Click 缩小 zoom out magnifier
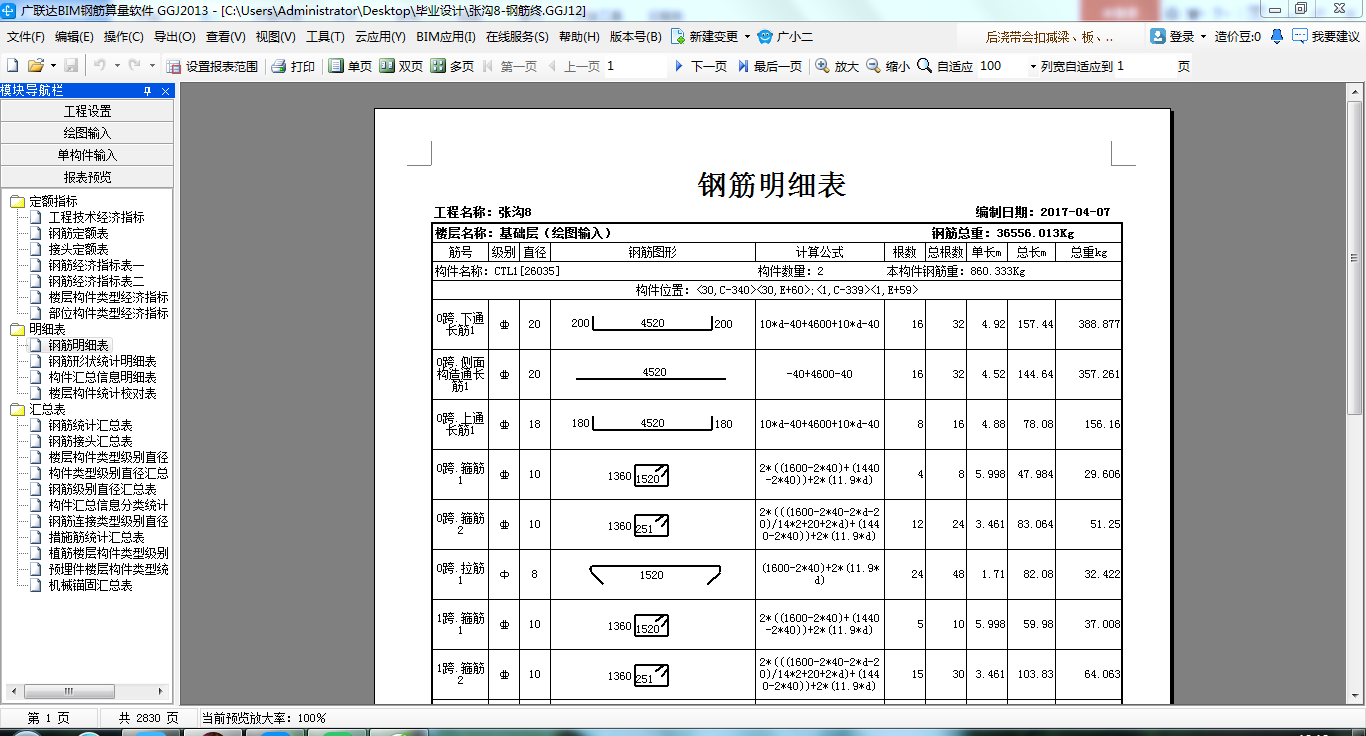The width and height of the screenshot is (1366, 736). pos(888,66)
